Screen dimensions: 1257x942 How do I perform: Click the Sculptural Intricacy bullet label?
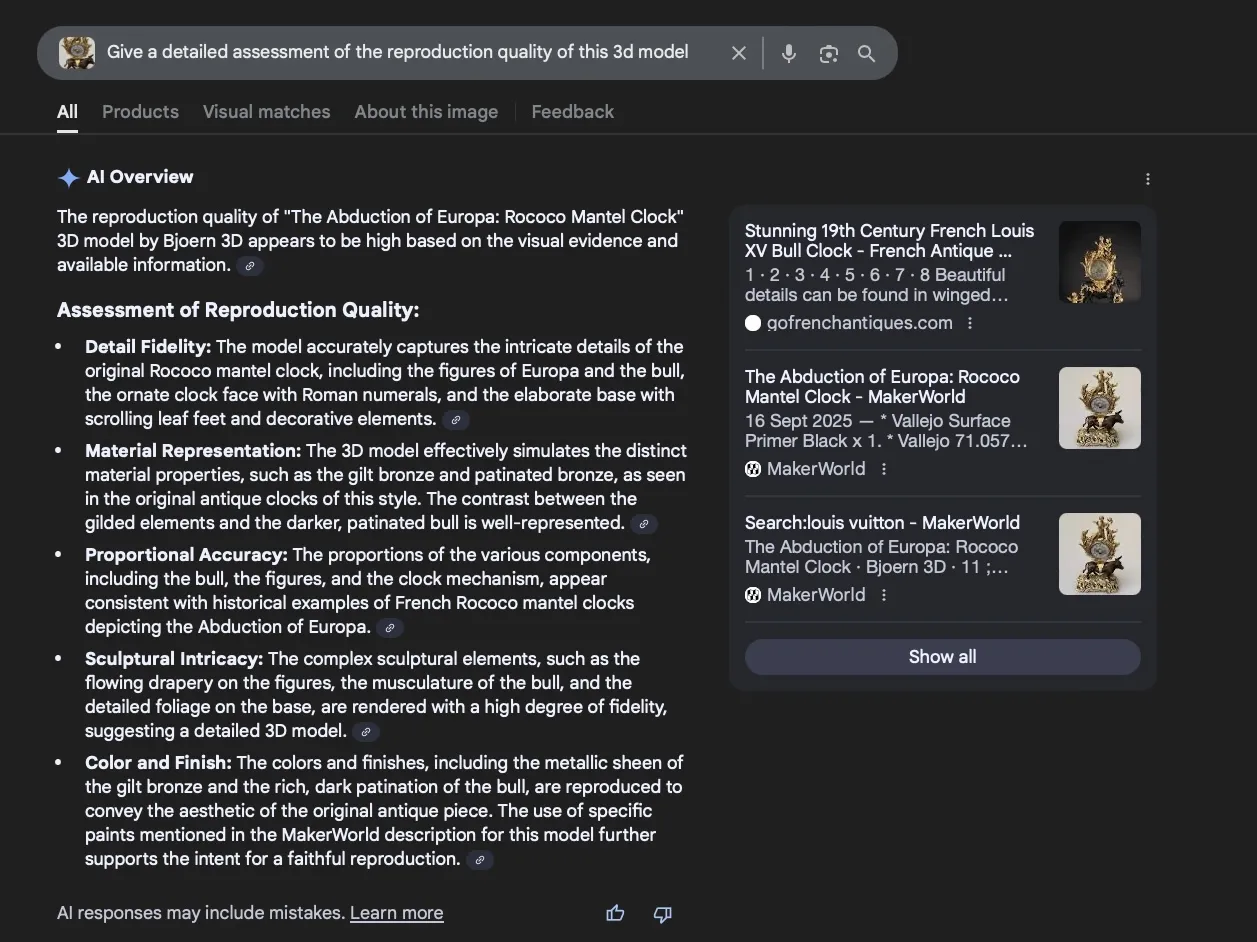(174, 659)
